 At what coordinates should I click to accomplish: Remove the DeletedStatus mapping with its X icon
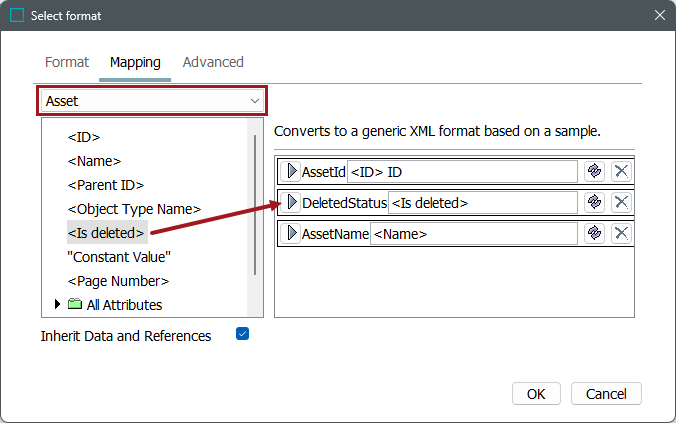(x=621, y=202)
